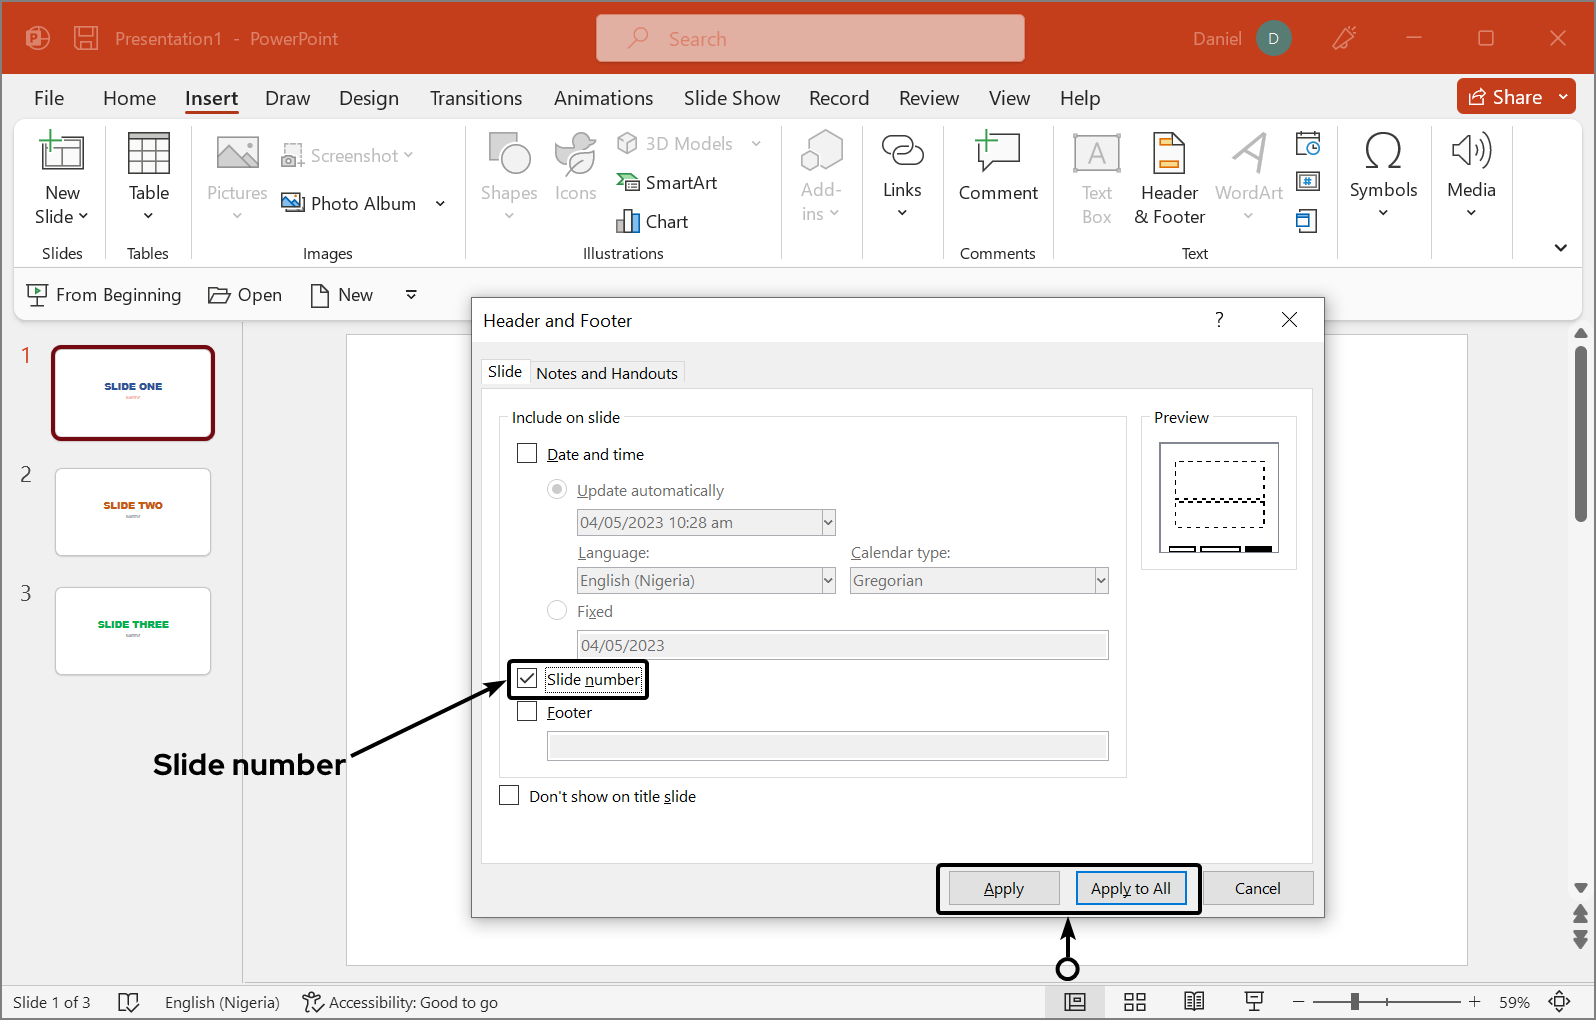Start slideshow From Beginning

[x=104, y=295]
